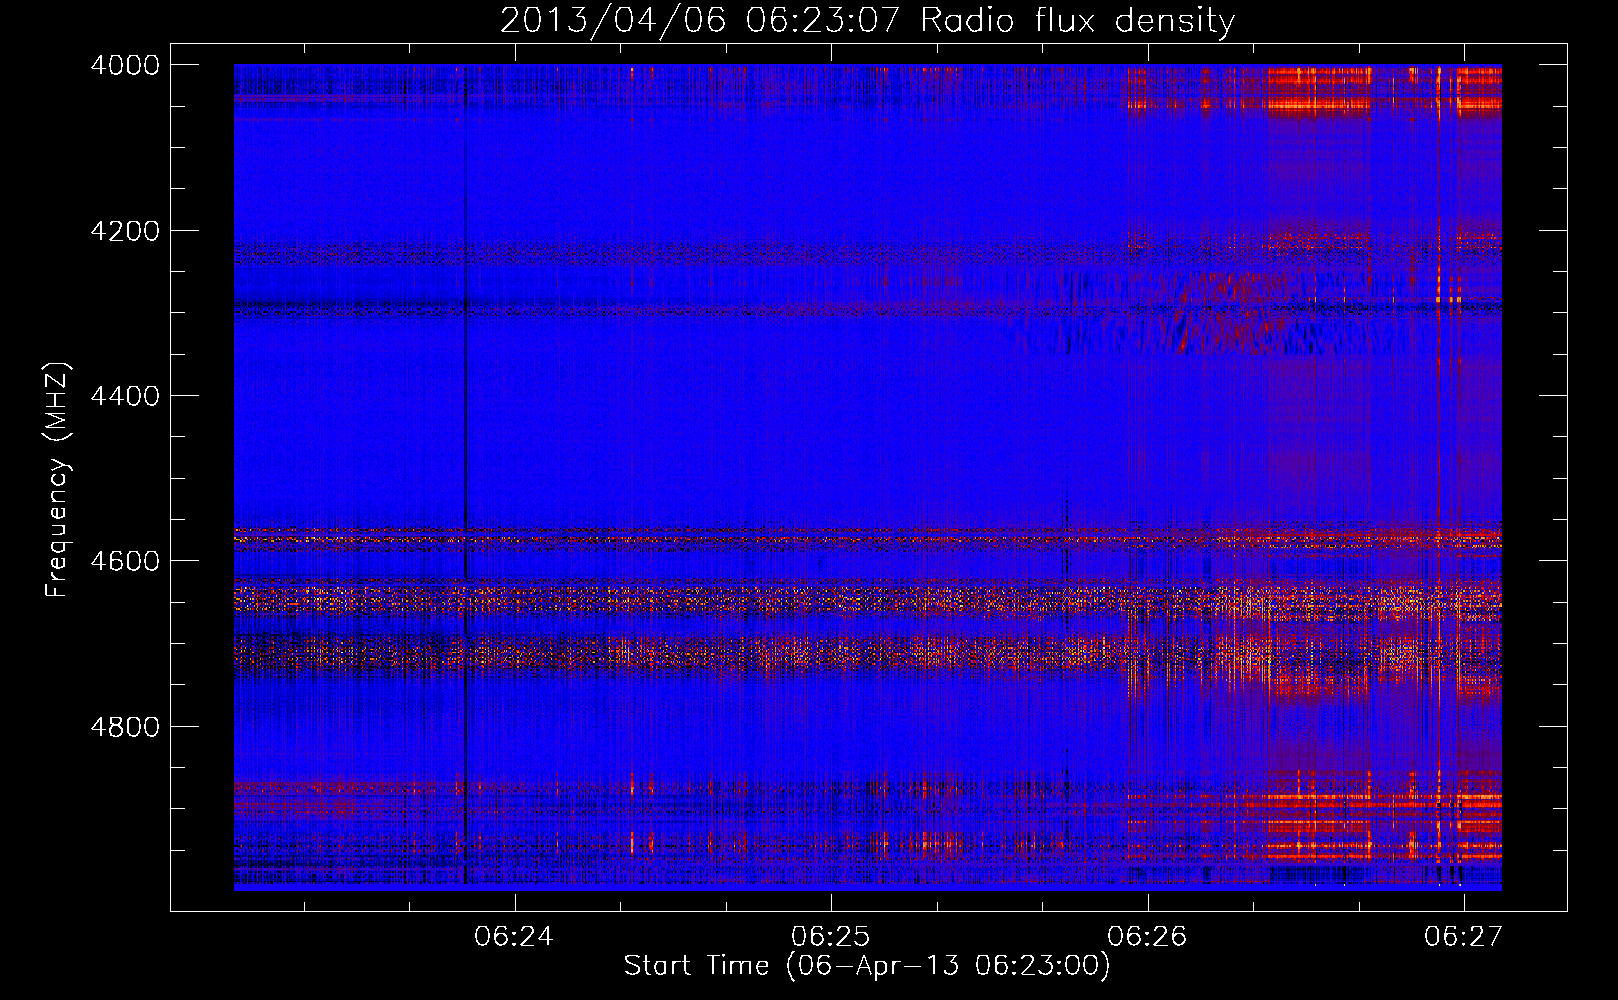This screenshot has height=1000, width=1618.
Task: Click the 'Start Time (06-Apr-13 06:23:00)' label
Action: tap(867, 966)
